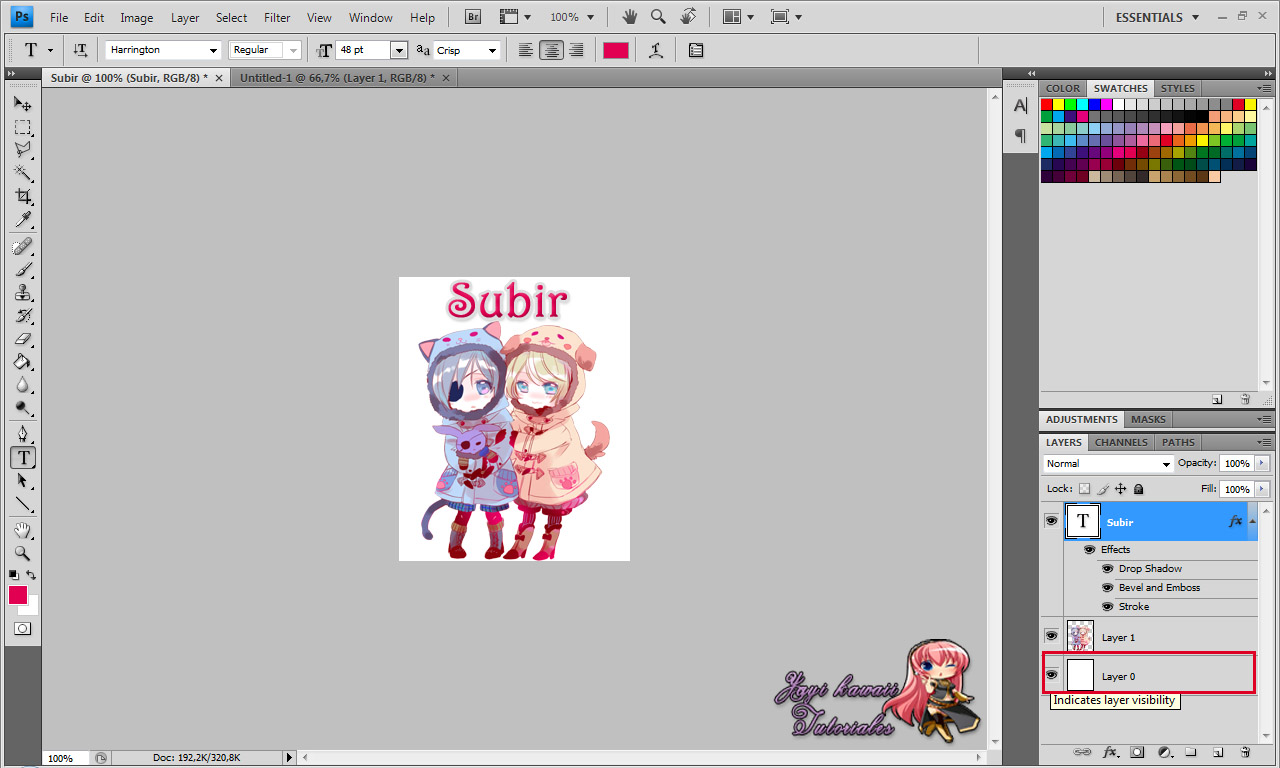Launch Adobe Bridge from application bar
The image size is (1280, 768).
pos(474,17)
